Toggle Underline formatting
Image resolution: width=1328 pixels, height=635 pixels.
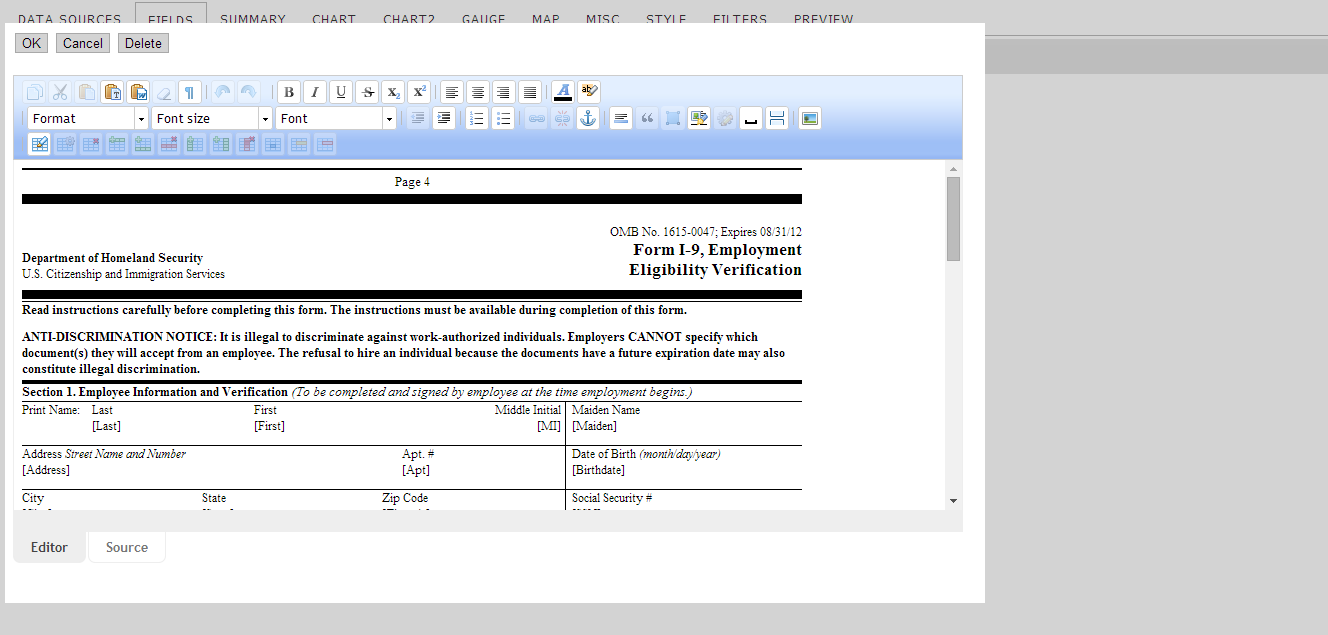tap(341, 92)
